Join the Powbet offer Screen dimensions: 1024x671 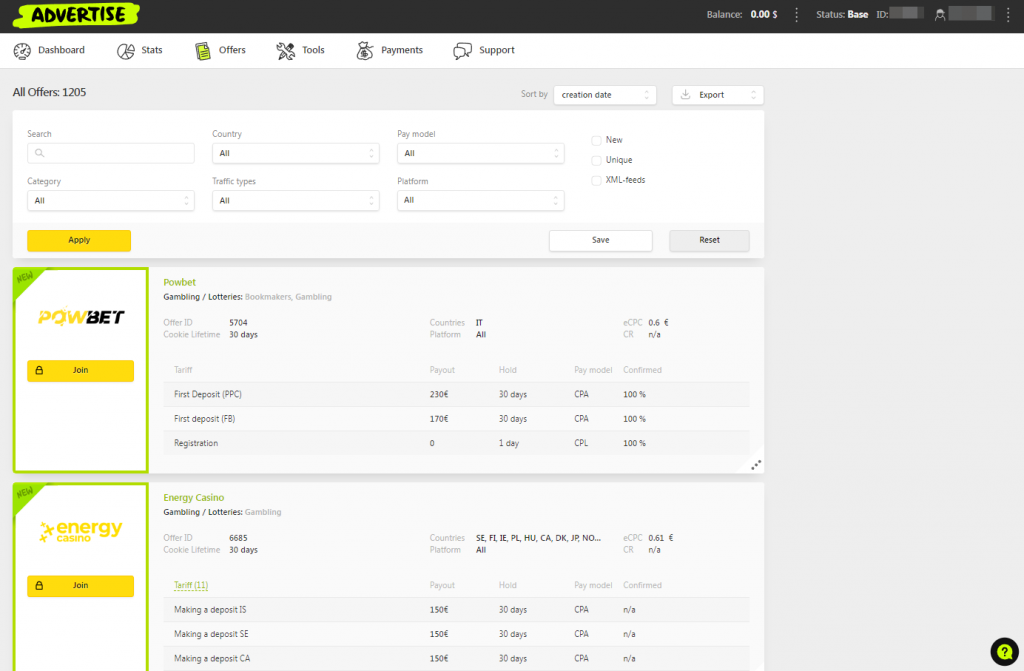80,370
